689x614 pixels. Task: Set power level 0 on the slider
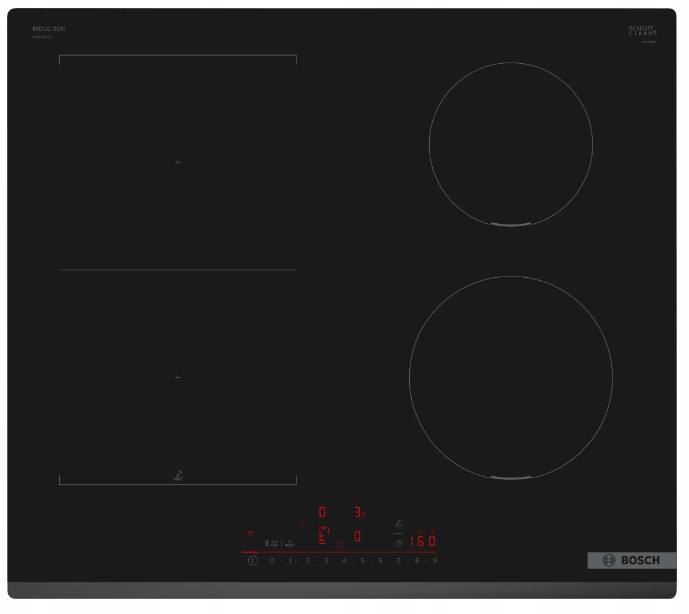272,560
